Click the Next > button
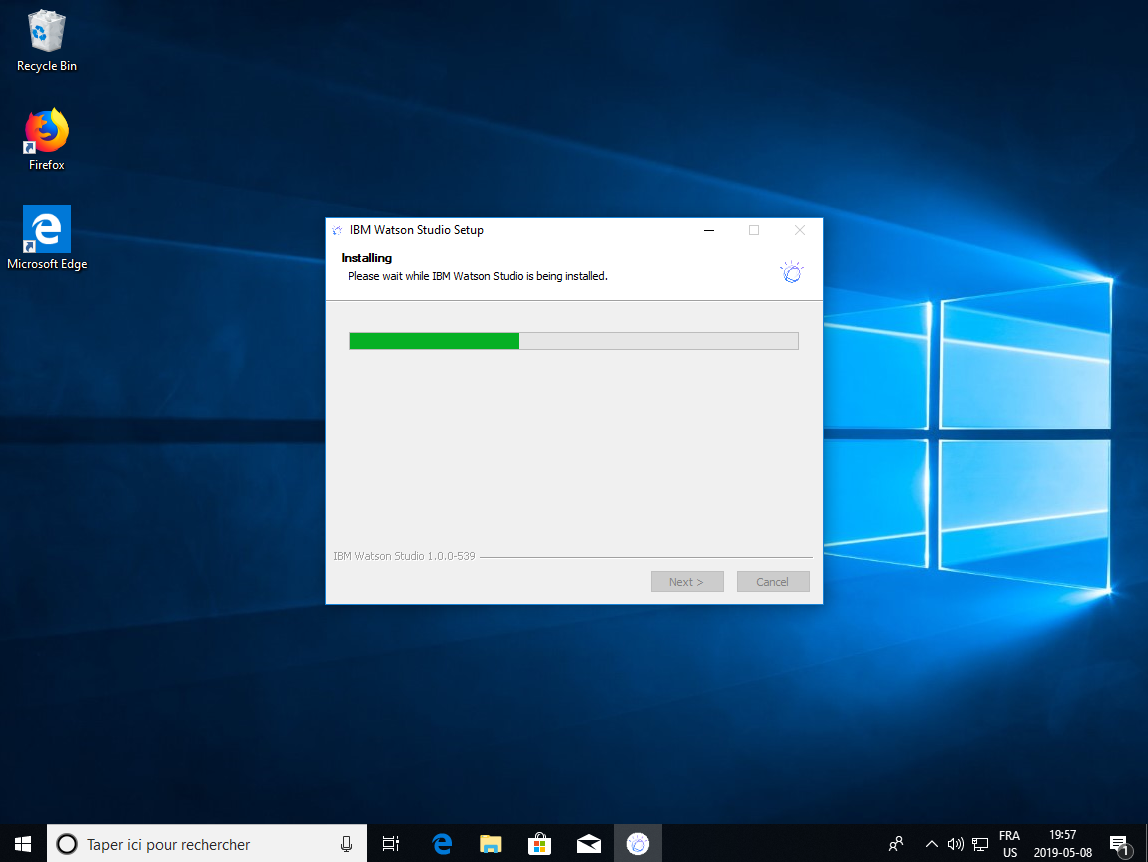The image size is (1148, 862). [x=686, y=582]
